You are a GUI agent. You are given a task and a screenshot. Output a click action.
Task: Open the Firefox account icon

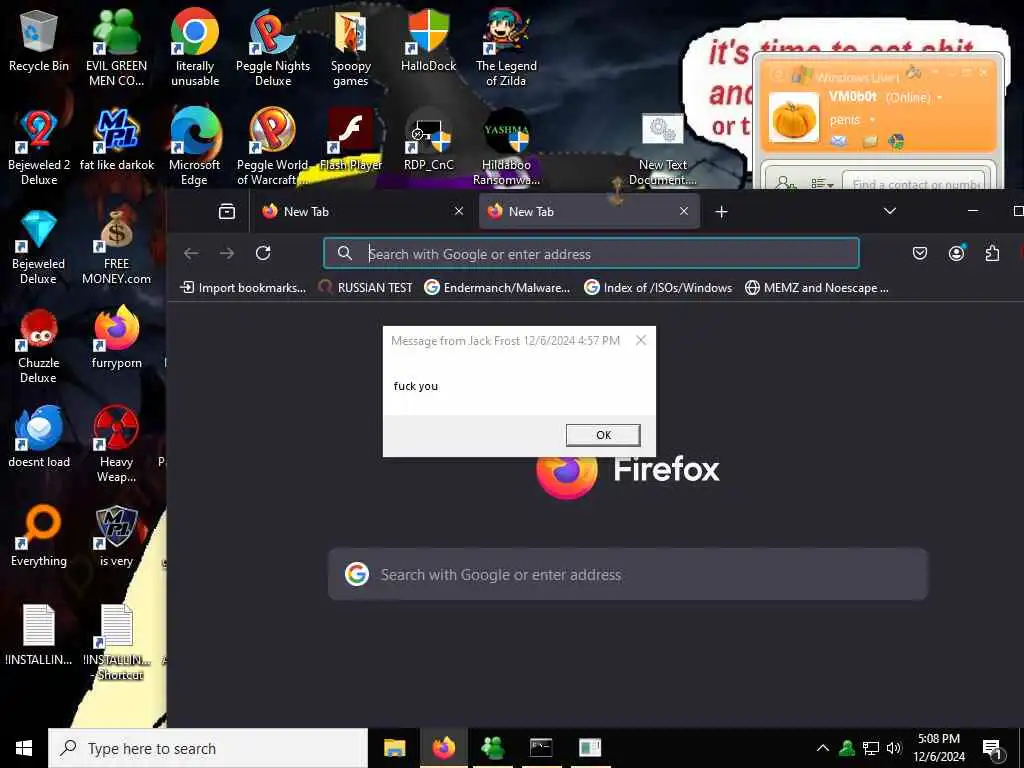957,253
